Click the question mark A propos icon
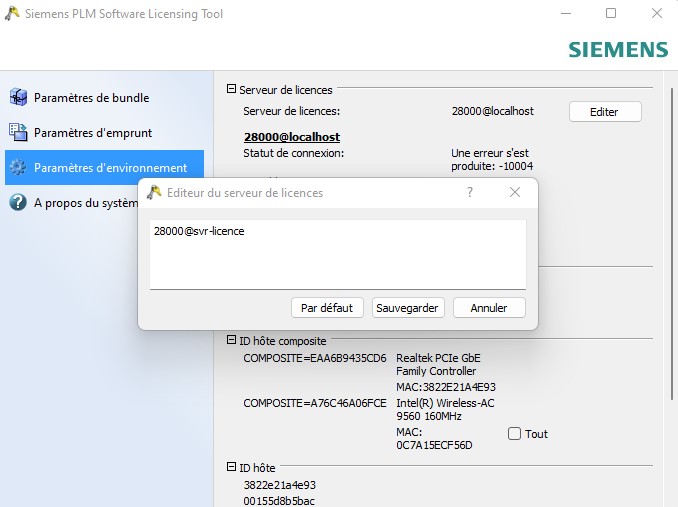678x507 pixels. pos(18,202)
